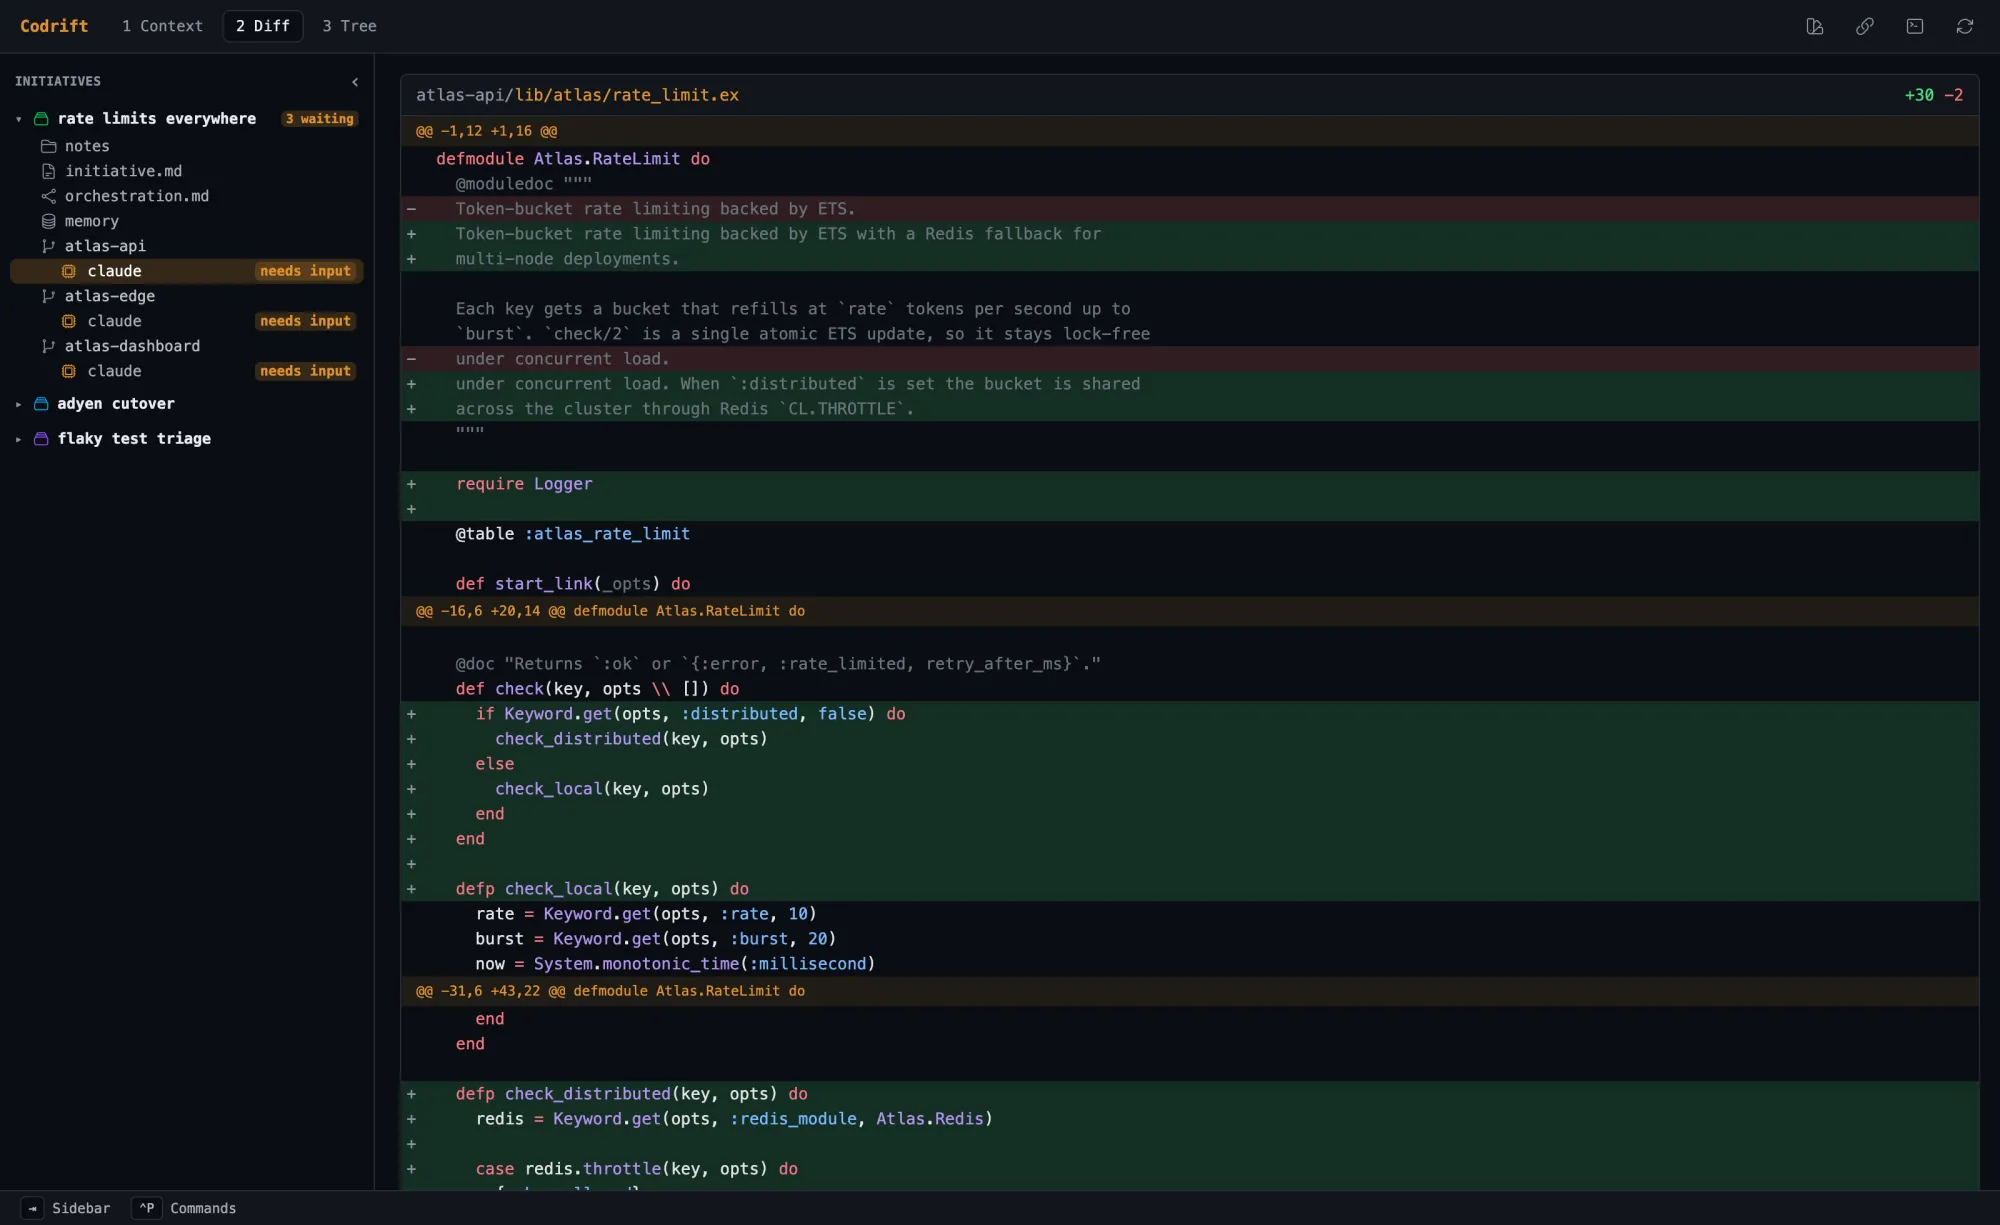The height and width of the screenshot is (1225, 2000).
Task: Click the copy link chain icon
Action: [1865, 26]
